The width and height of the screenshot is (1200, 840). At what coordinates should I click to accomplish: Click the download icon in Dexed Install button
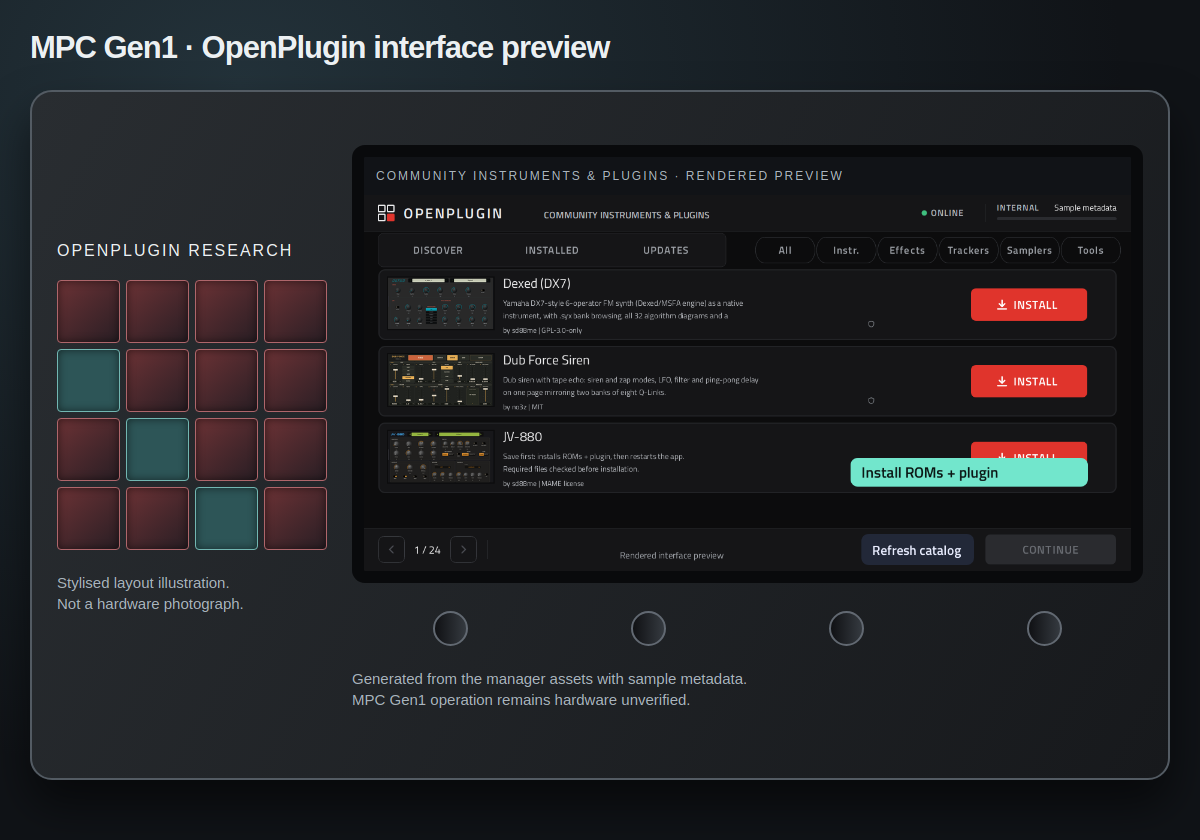click(1002, 305)
